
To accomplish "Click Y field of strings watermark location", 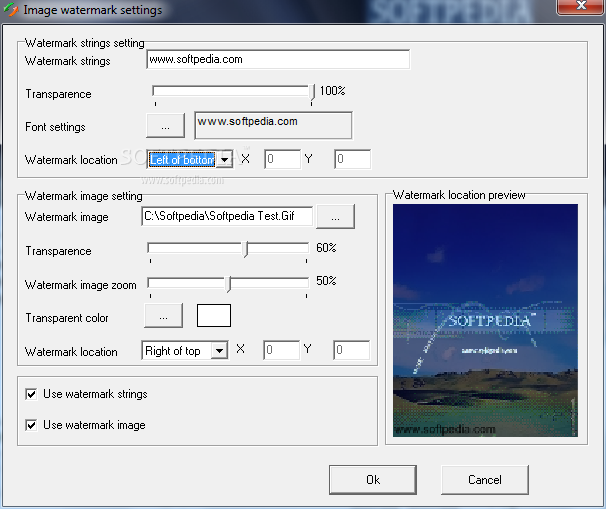I will pyautogui.click(x=352, y=159).
